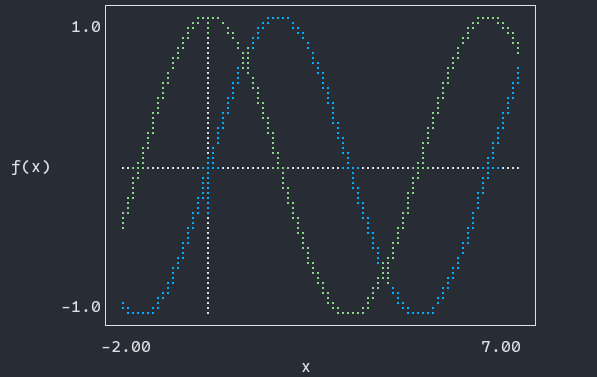Click the y-axis label 'f(x)'
The height and width of the screenshot is (377, 597).
pos(31,167)
